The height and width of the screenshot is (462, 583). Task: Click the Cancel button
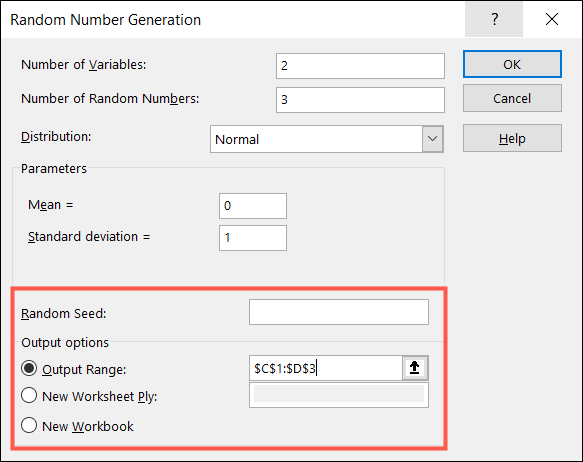pyautogui.click(x=512, y=98)
